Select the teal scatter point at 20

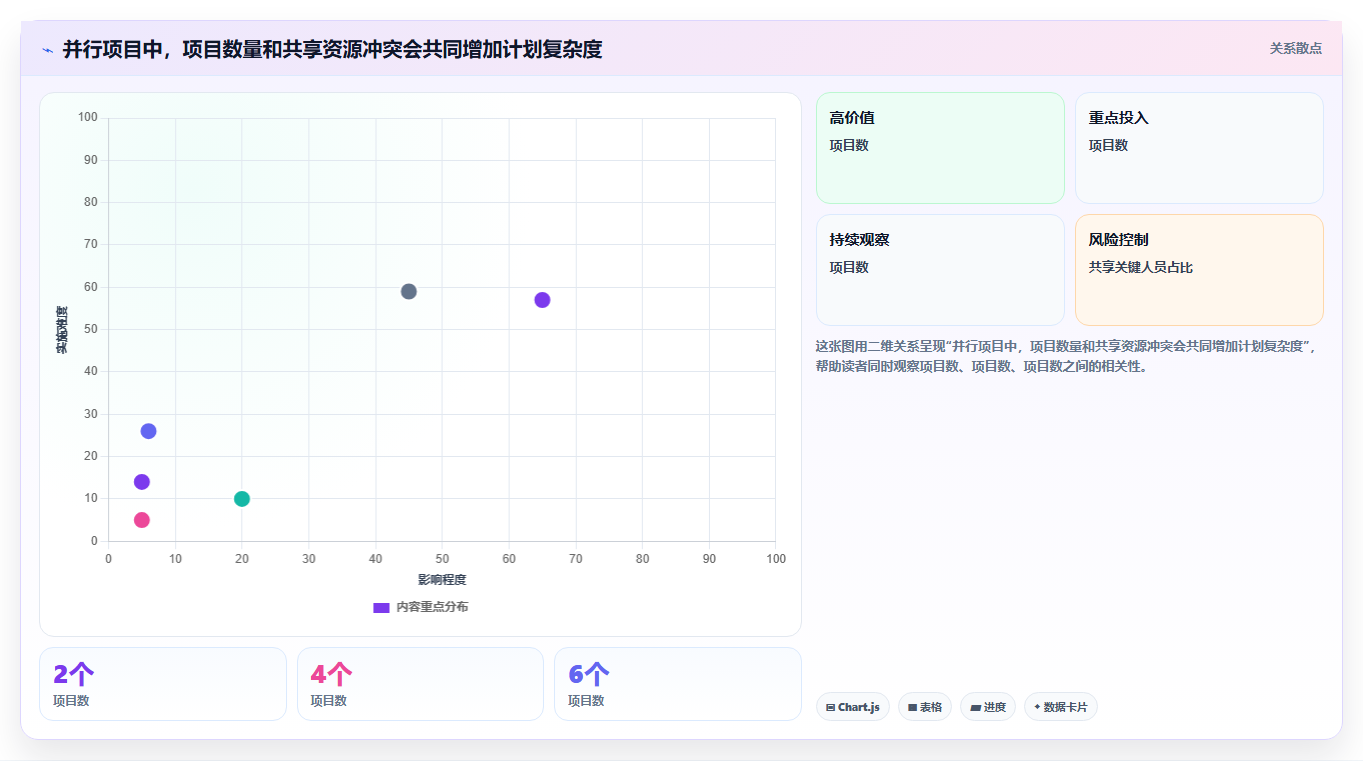click(242, 499)
